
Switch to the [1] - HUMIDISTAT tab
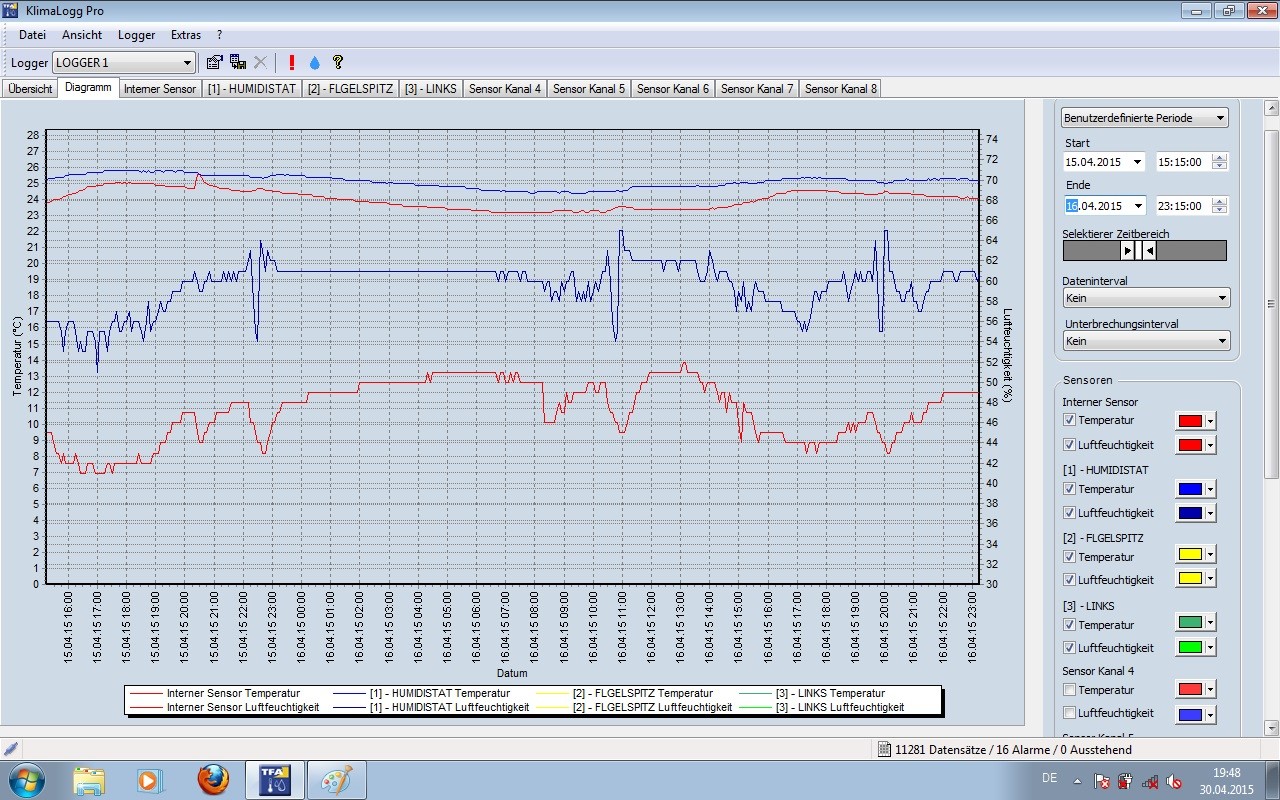251,89
